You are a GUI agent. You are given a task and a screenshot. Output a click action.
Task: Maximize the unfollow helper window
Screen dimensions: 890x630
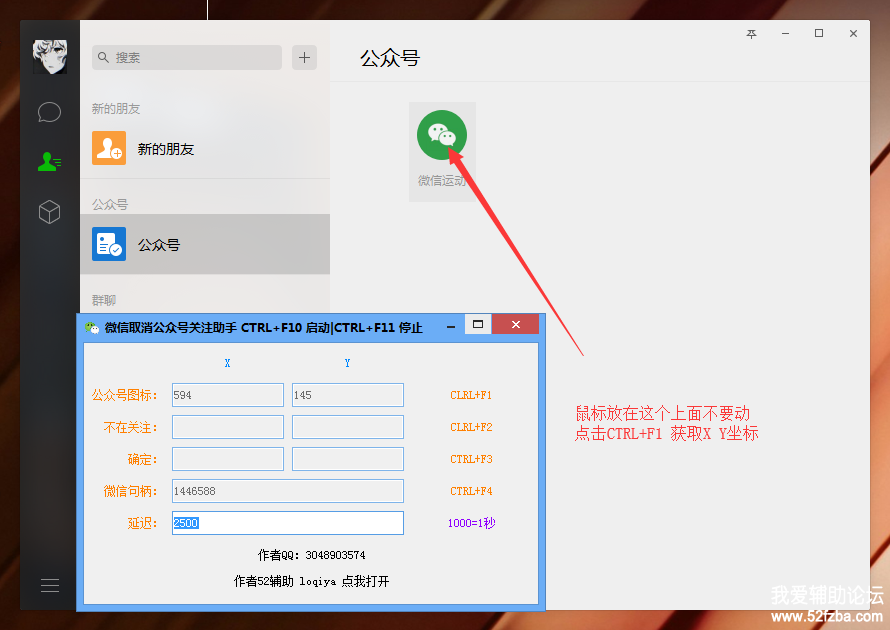(x=478, y=325)
